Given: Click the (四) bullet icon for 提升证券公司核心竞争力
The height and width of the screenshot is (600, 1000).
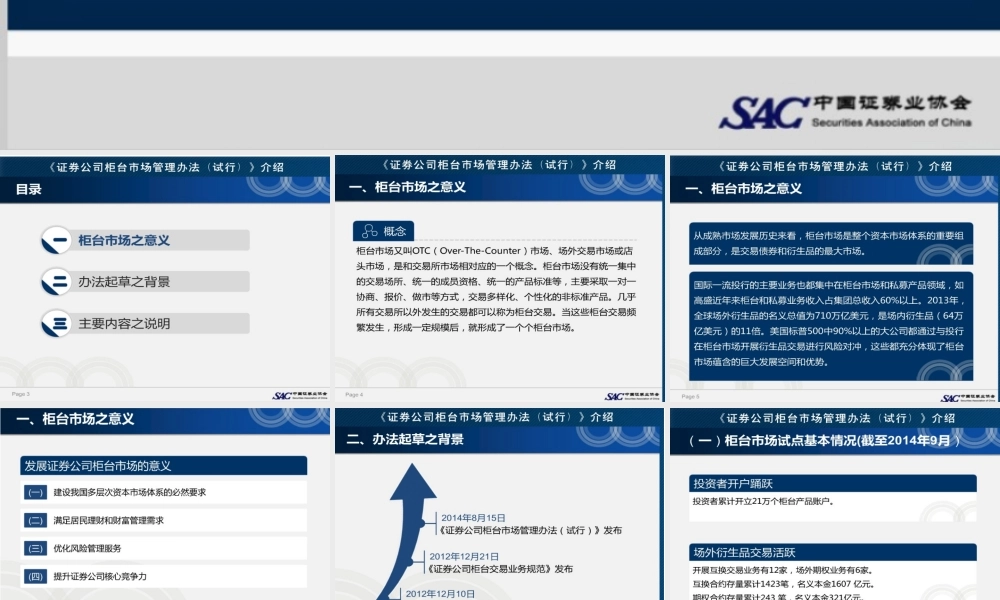Looking at the screenshot, I should 35,576.
